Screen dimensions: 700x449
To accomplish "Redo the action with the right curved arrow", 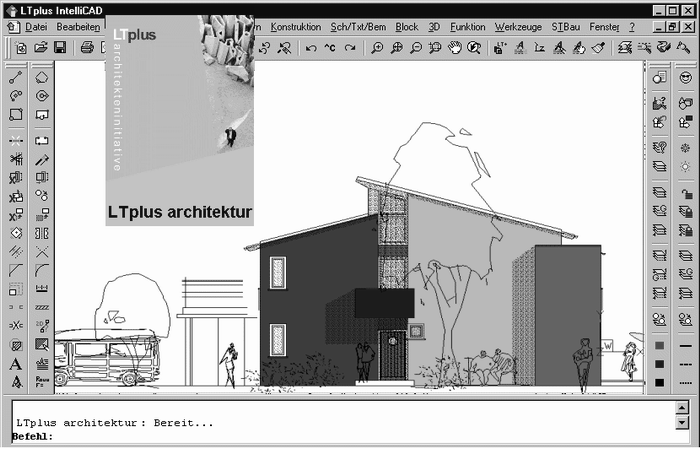I will pyautogui.click(x=350, y=48).
